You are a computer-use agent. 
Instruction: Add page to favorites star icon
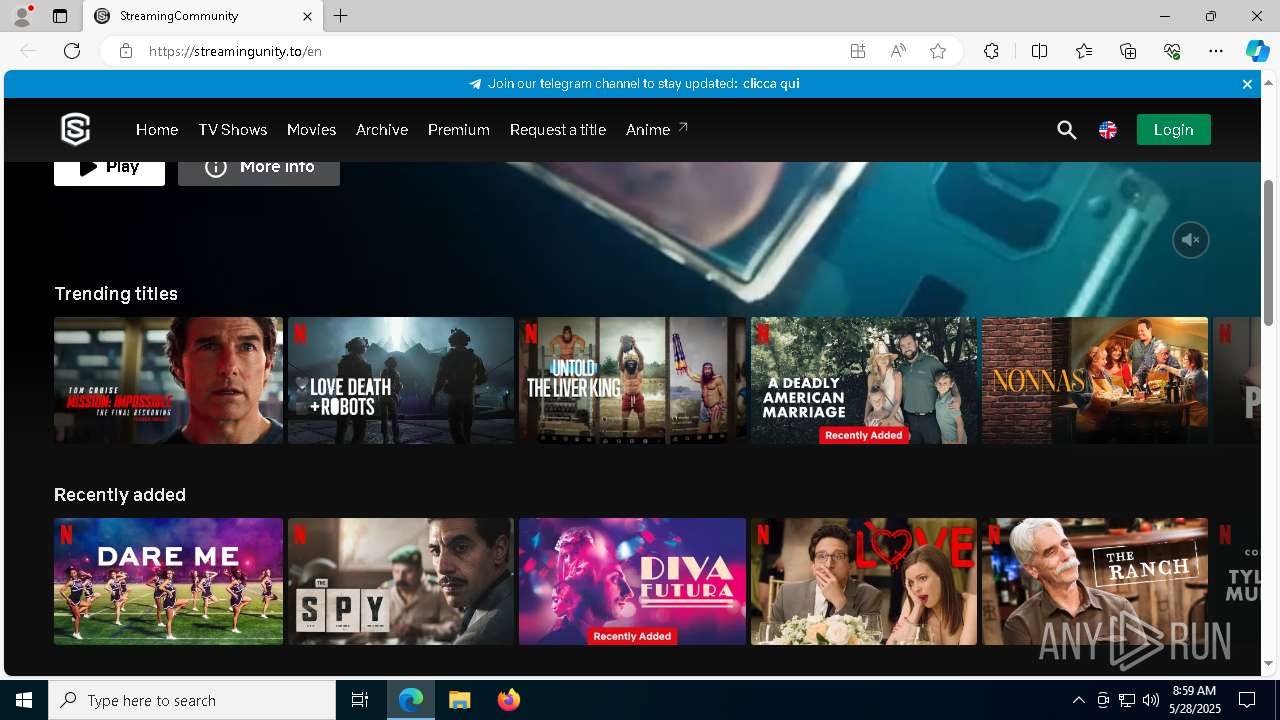tap(938, 51)
